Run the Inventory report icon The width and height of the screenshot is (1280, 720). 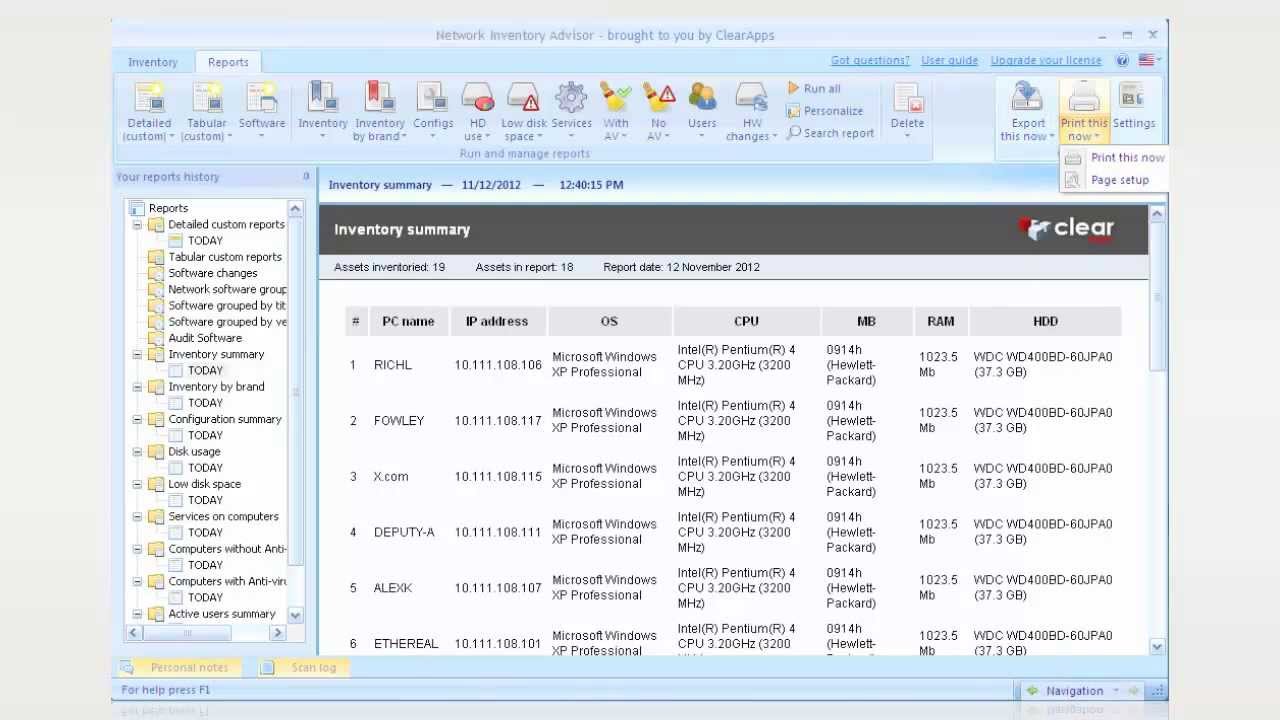322,98
